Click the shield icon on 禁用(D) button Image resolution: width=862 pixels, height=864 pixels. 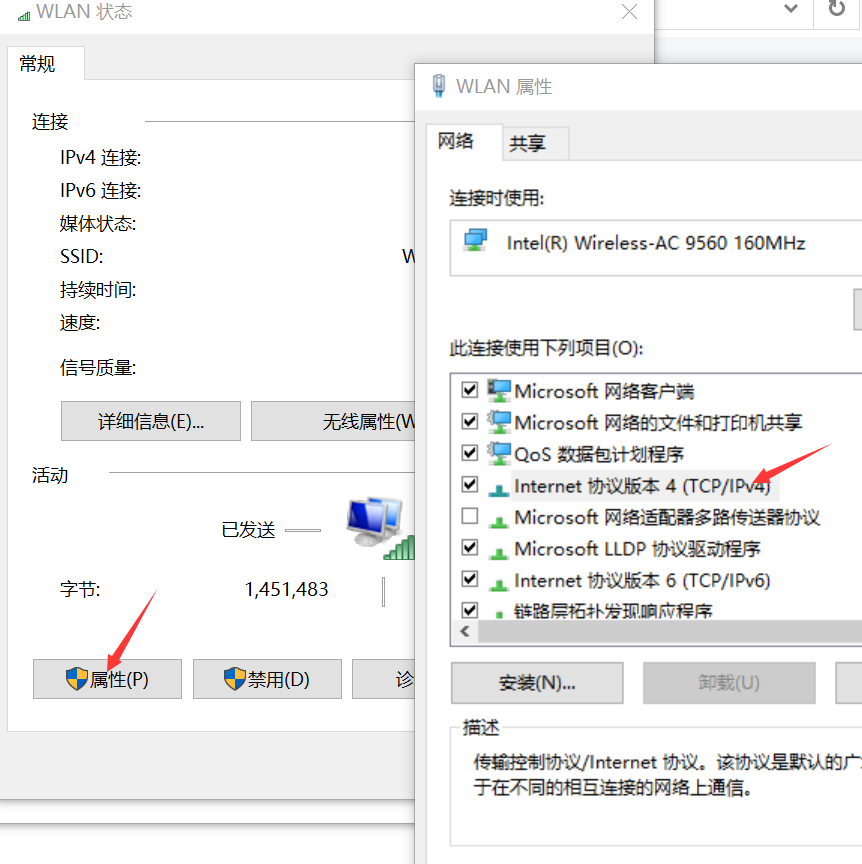(x=235, y=678)
